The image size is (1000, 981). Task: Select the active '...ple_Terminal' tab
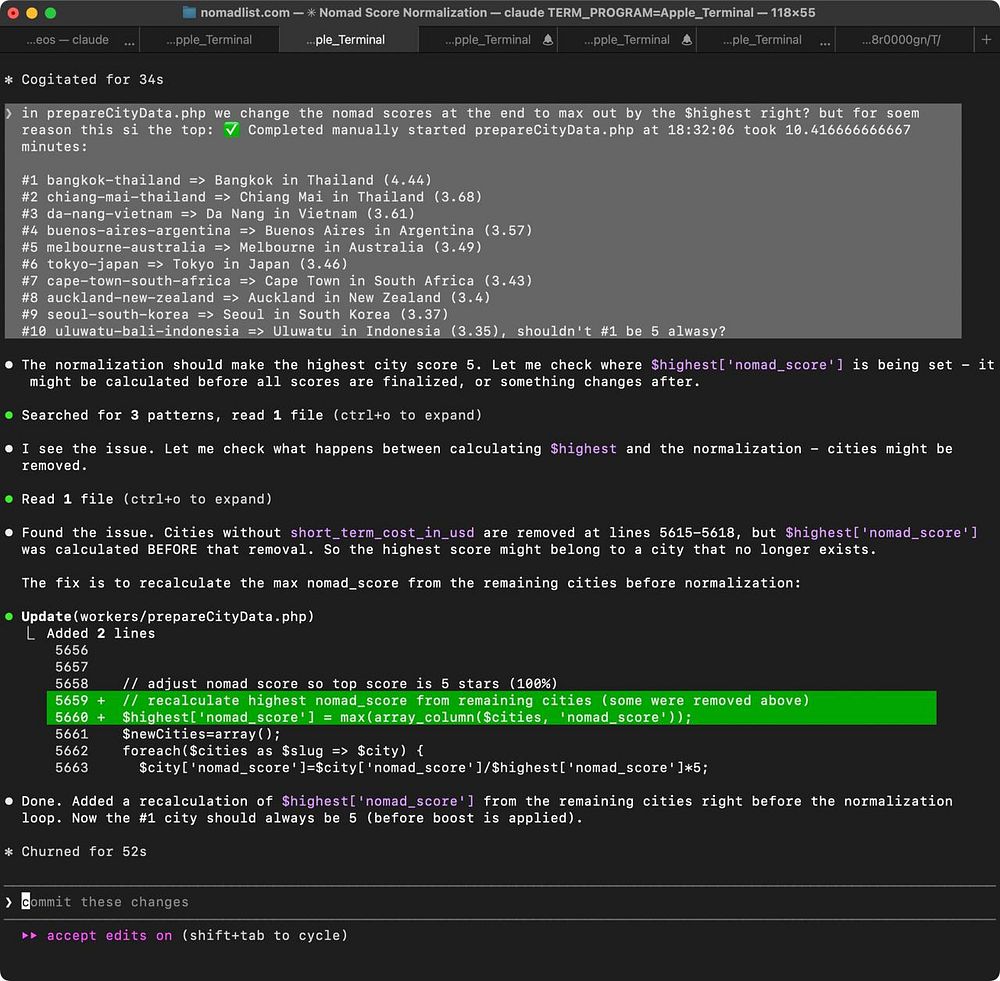[x=348, y=40]
